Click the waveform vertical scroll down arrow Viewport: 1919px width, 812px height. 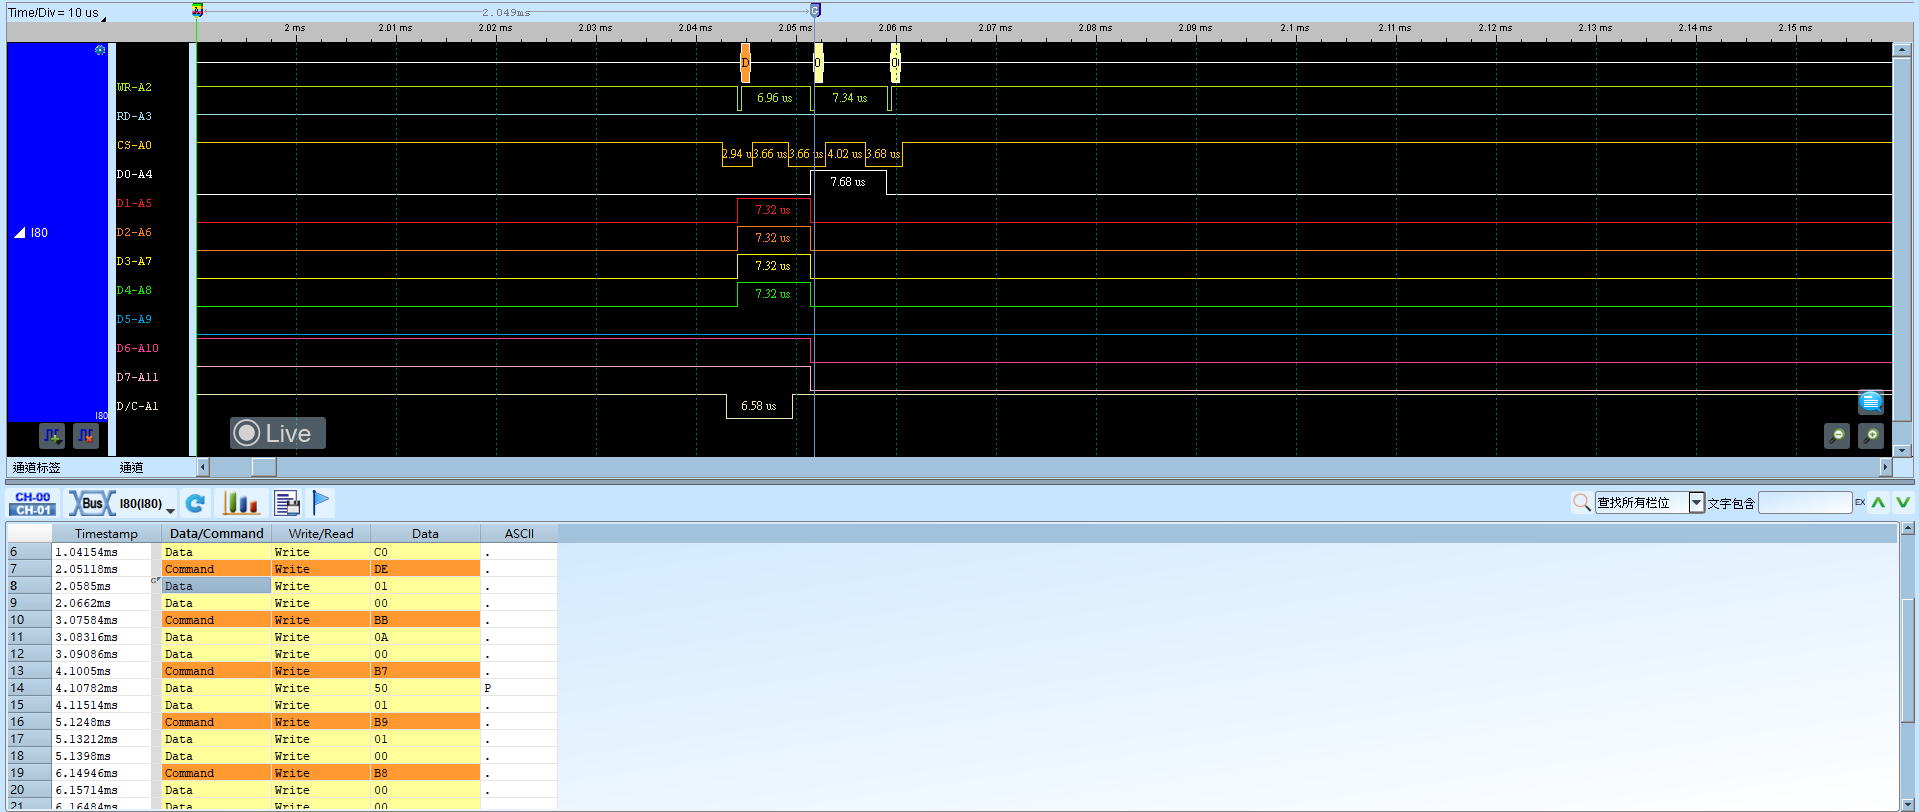click(1902, 450)
